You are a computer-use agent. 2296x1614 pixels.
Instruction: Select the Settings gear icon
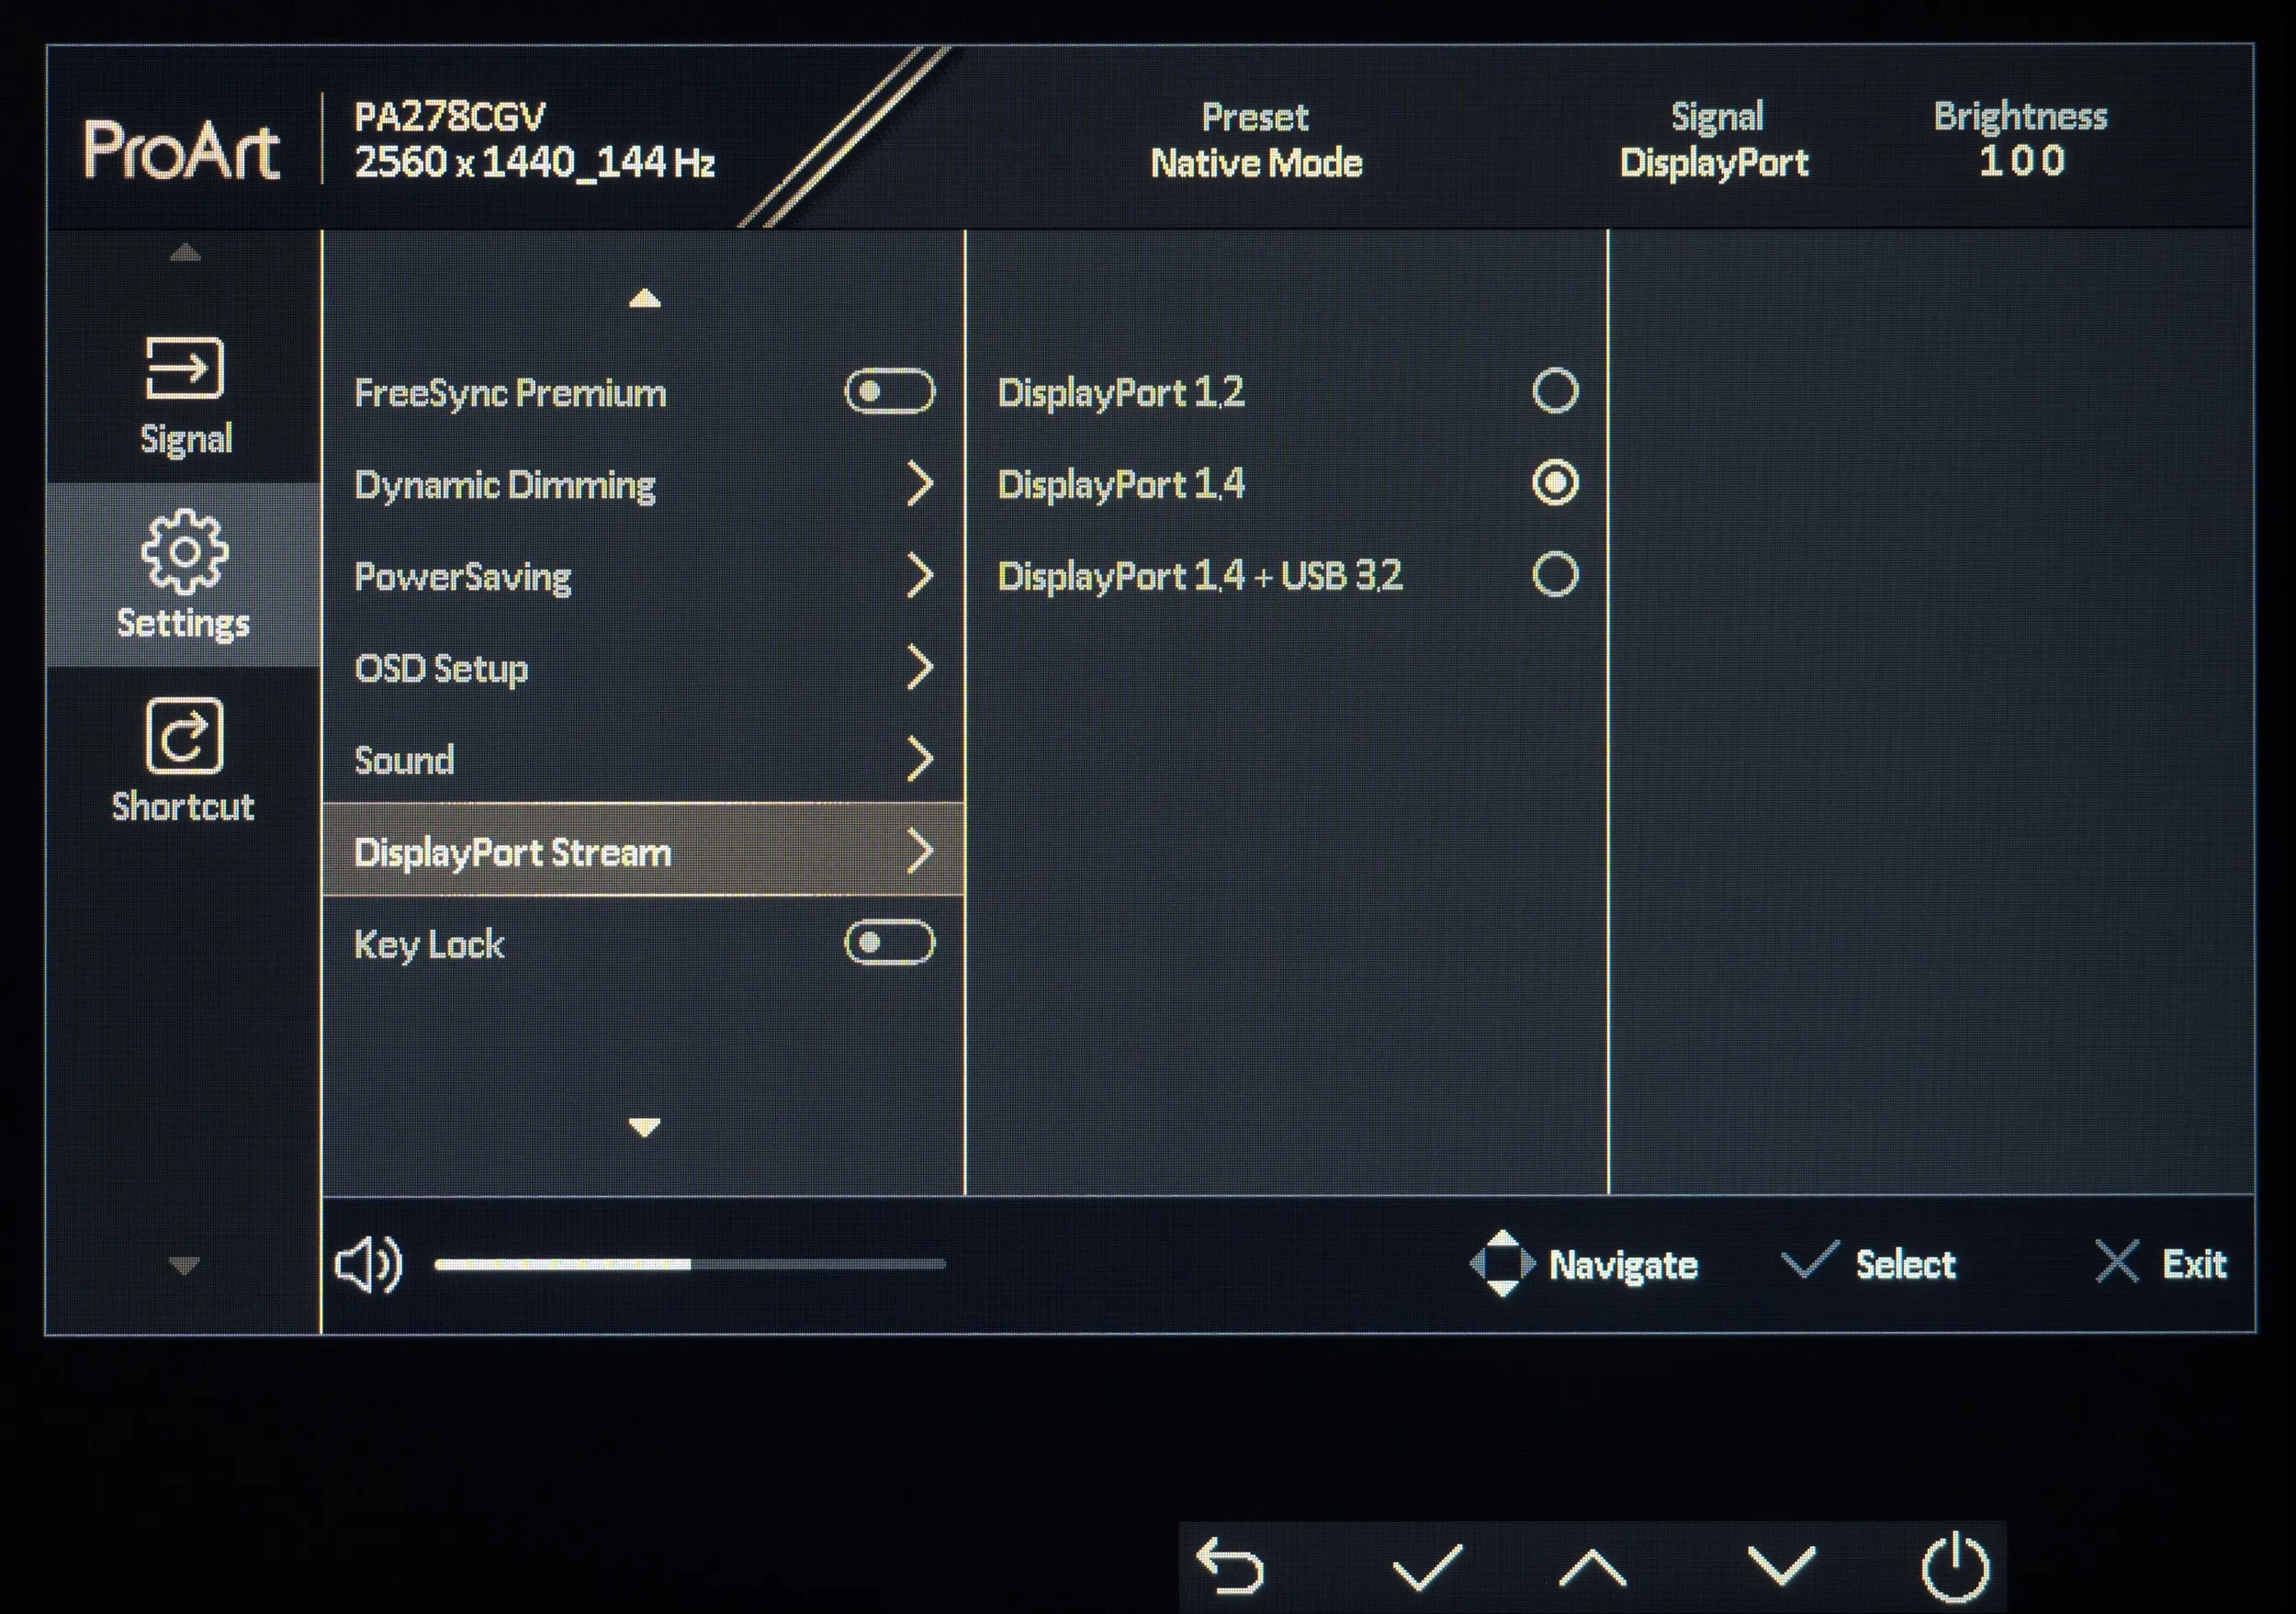tap(184, 552)
